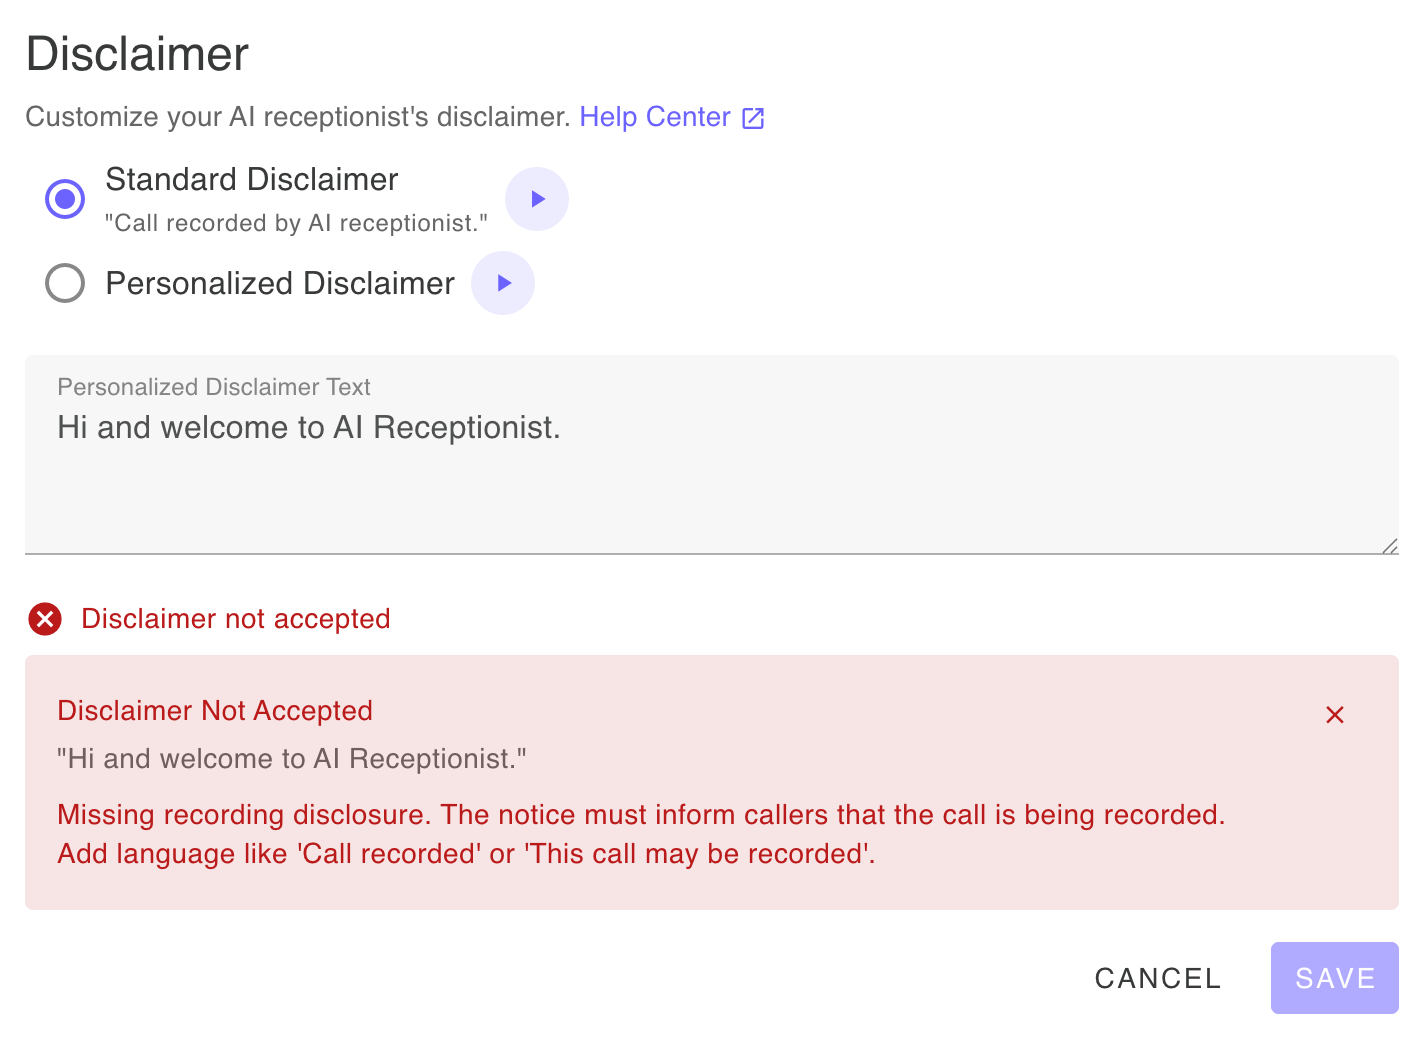This screenshot has width=1425, height=1057.
Task: Open the Help Center link
Action: click(655, 117)
